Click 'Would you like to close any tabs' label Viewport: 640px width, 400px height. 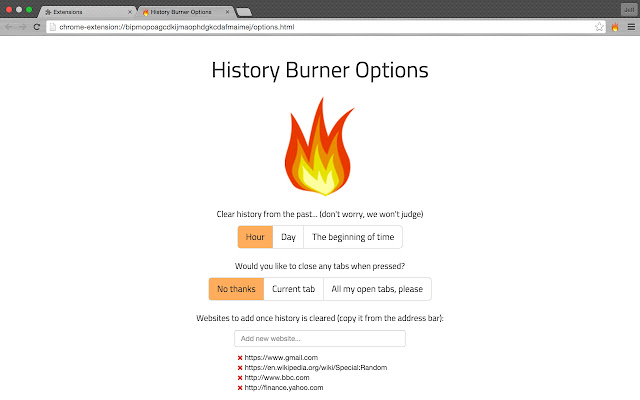320,266
